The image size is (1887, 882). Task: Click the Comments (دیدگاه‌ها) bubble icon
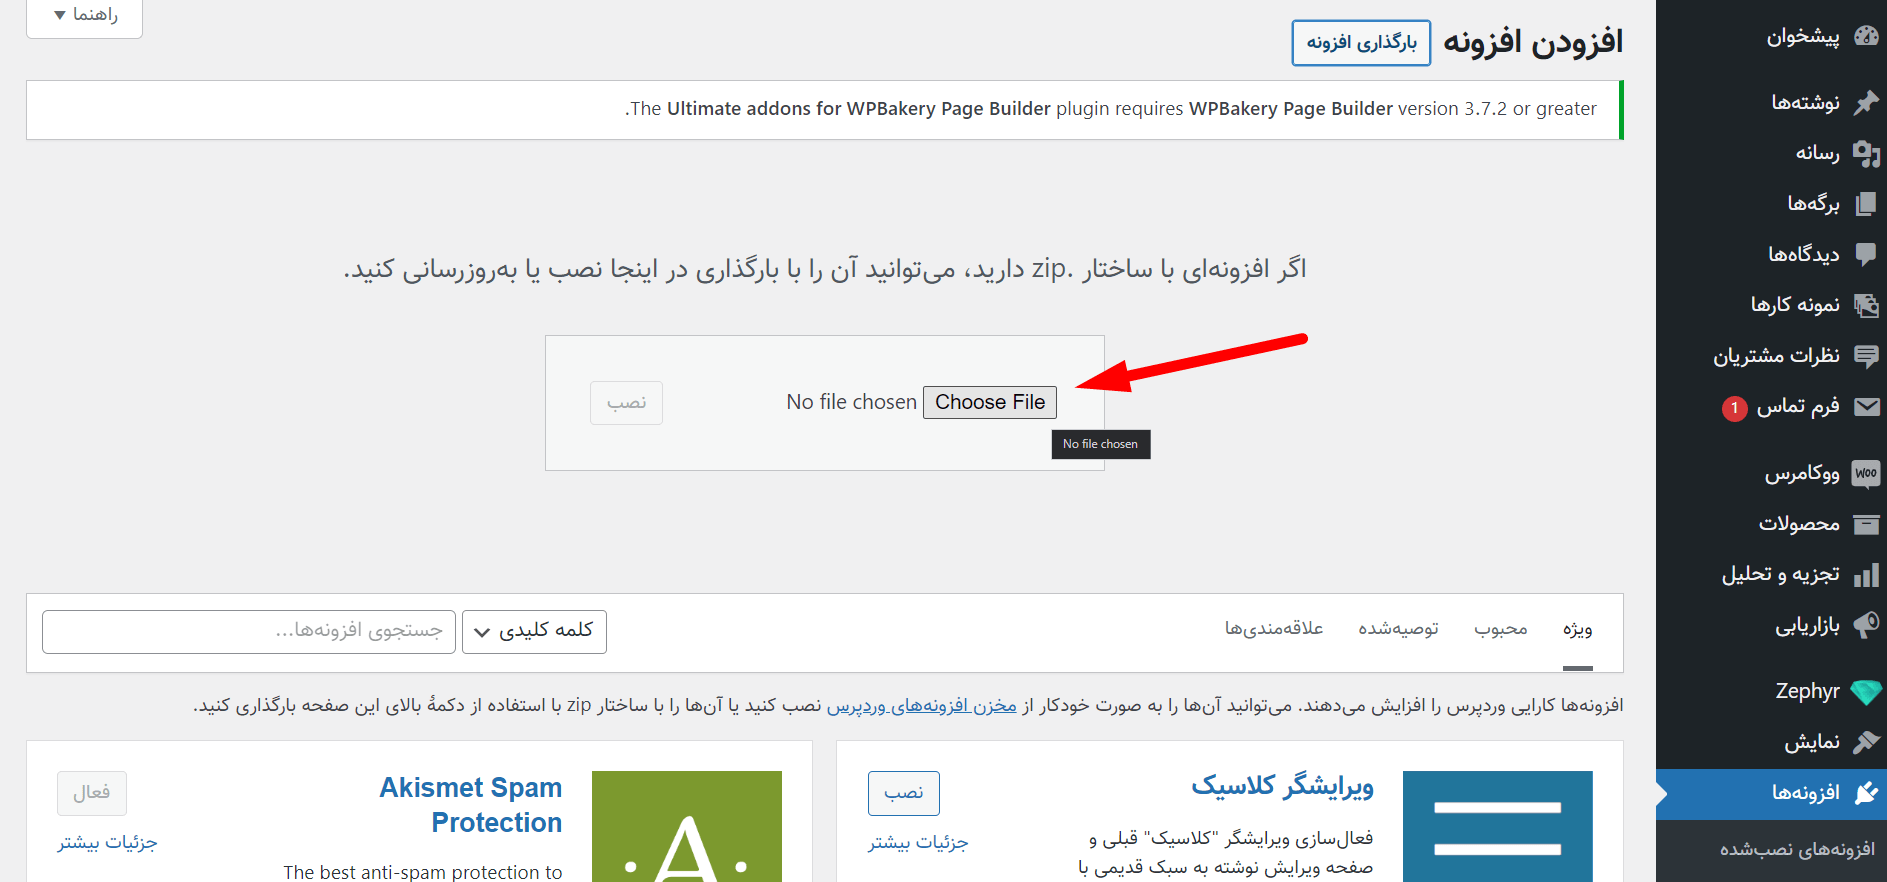pyautogui.click(x=1866, y=254)
